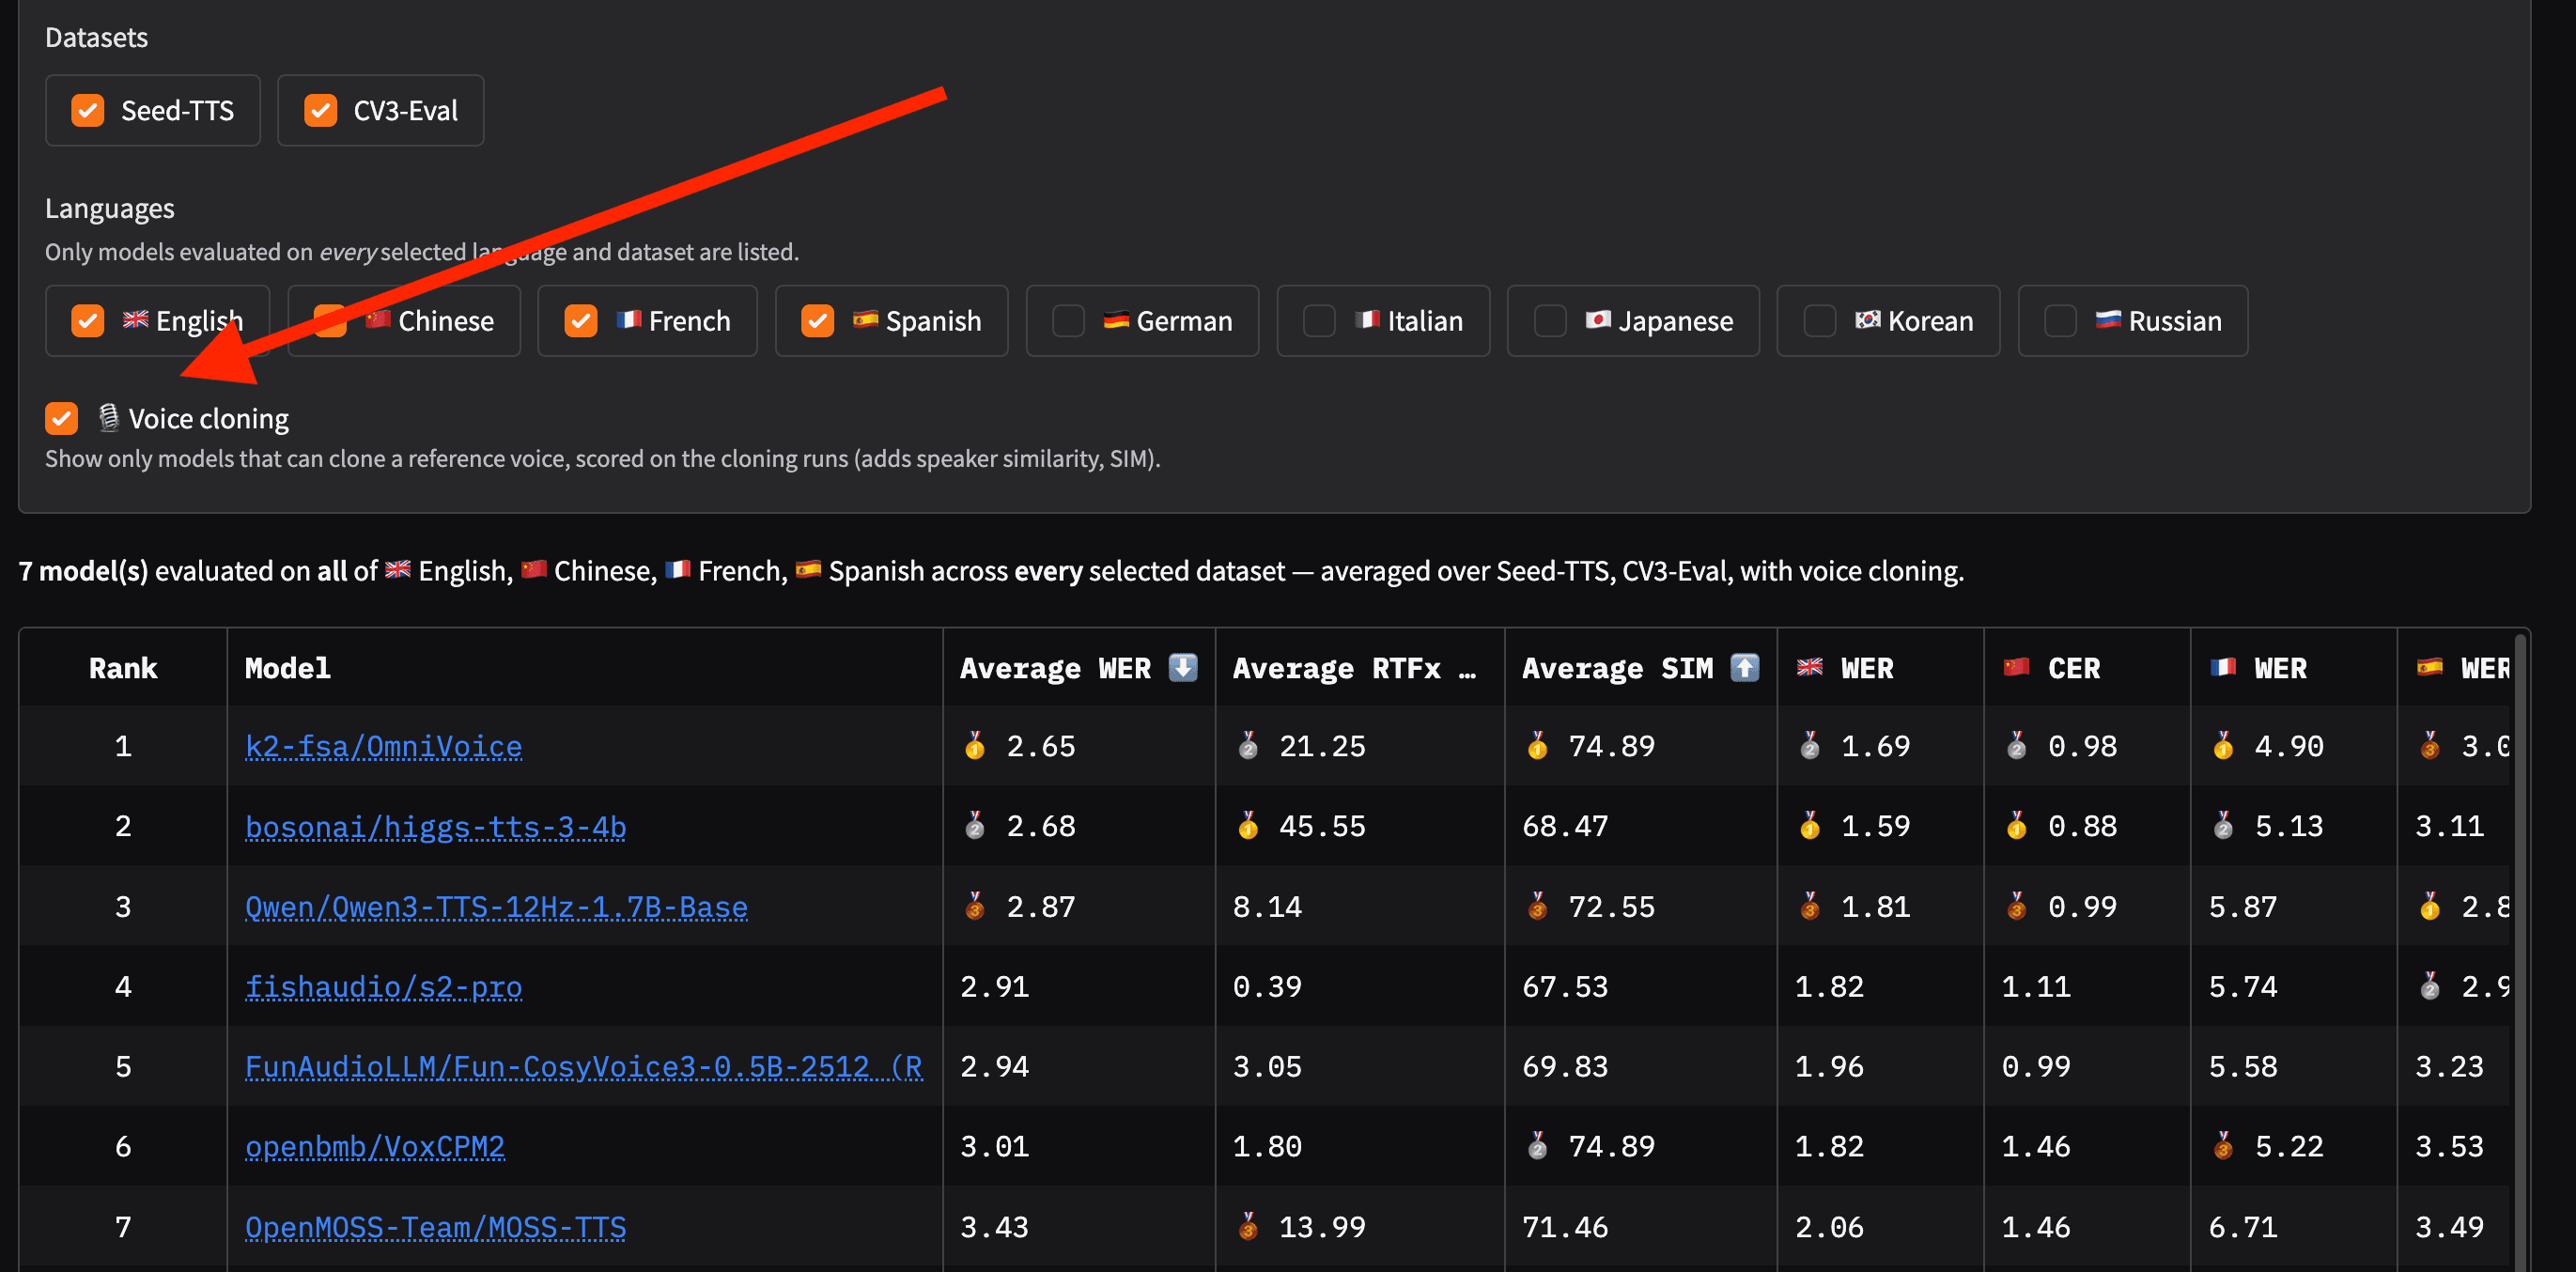Click the up-arrow sort icon beside Average SIM
The image size is (2576, 1272).
point(1744,667)
